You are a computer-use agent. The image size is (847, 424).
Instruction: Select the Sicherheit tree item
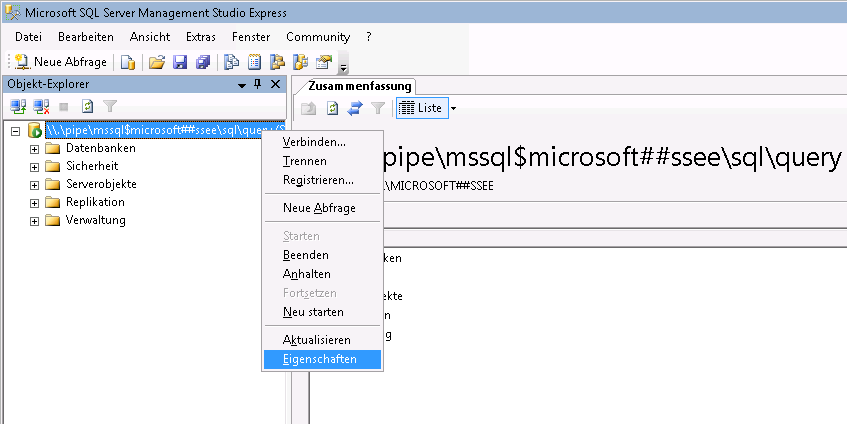pyautogui.click(x=92, y=166)
